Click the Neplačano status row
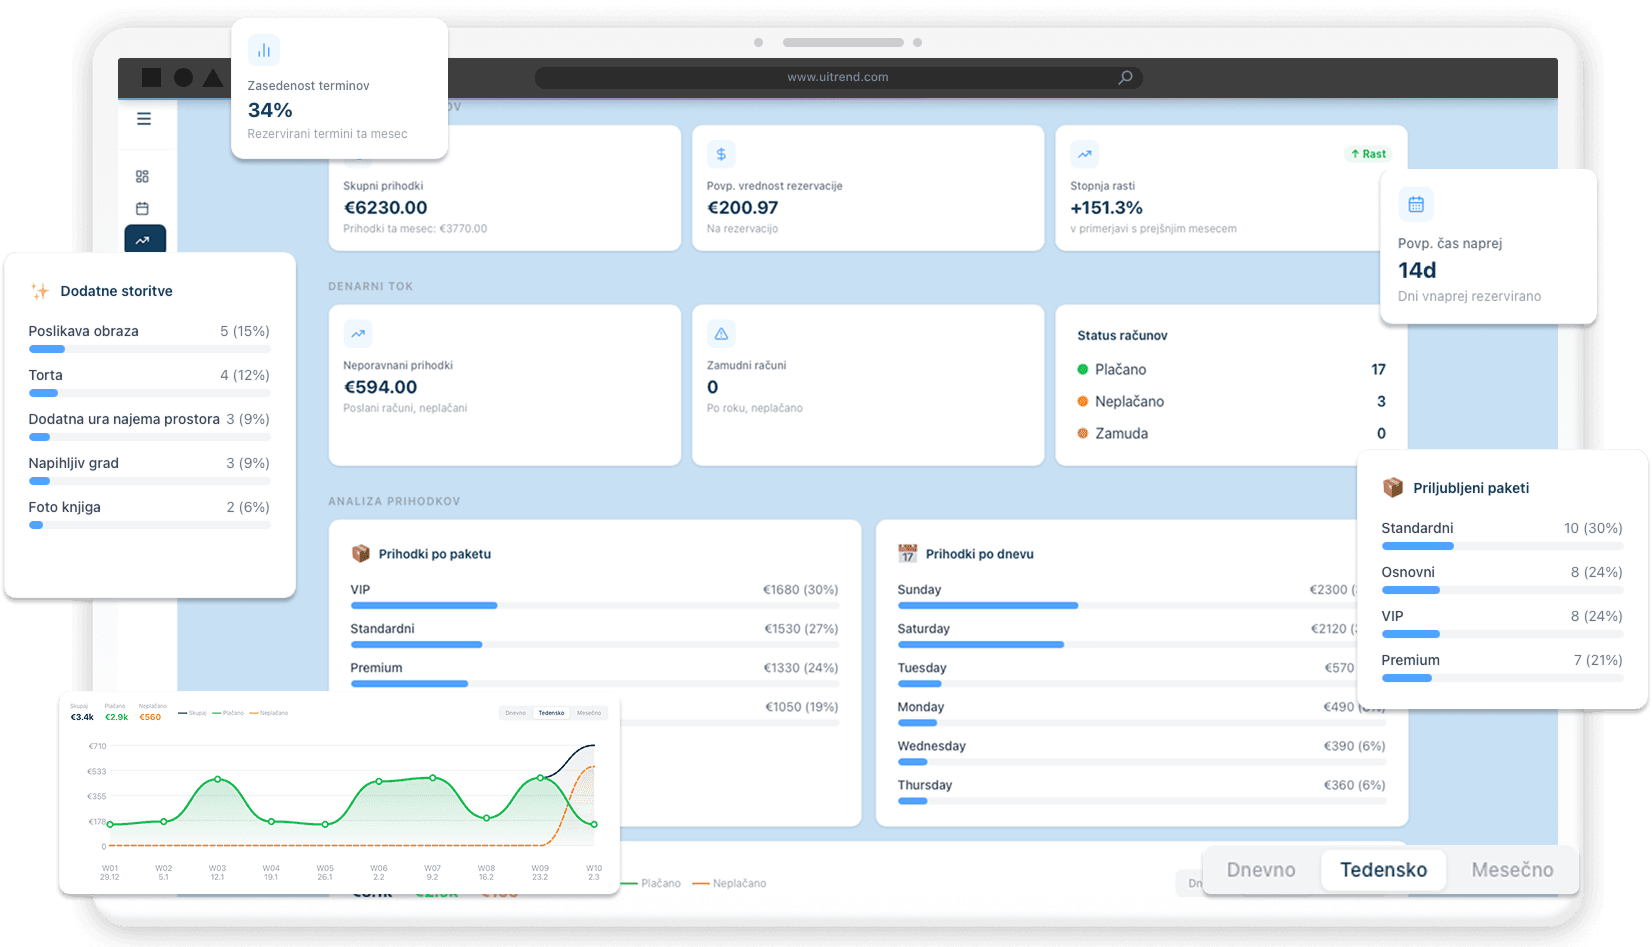The width and height of the screenshot is (1652, 947). 1230,402
